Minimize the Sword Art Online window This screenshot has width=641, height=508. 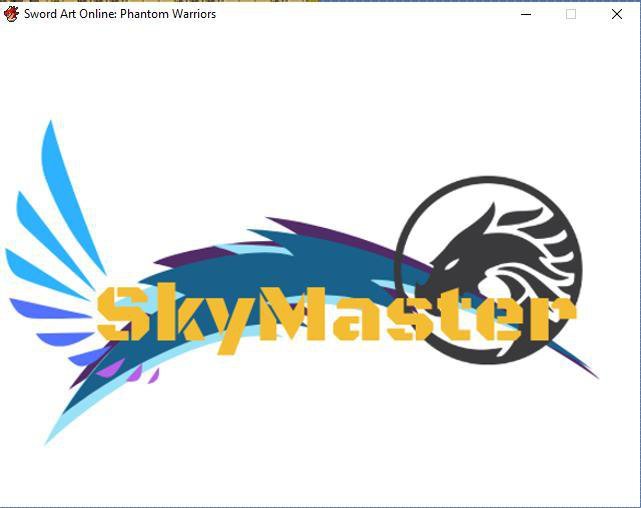coord(526,14)
